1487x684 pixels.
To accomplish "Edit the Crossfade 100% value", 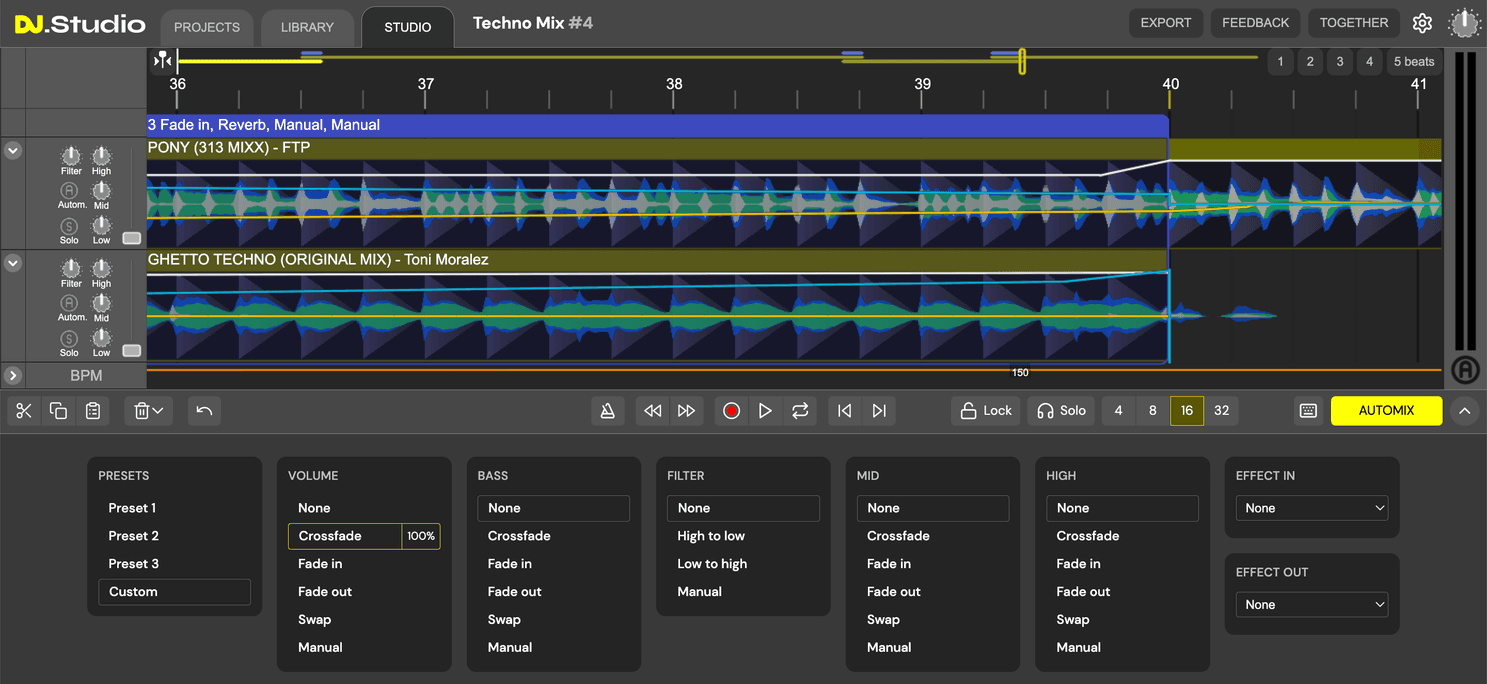I will [x=421, y=536].
